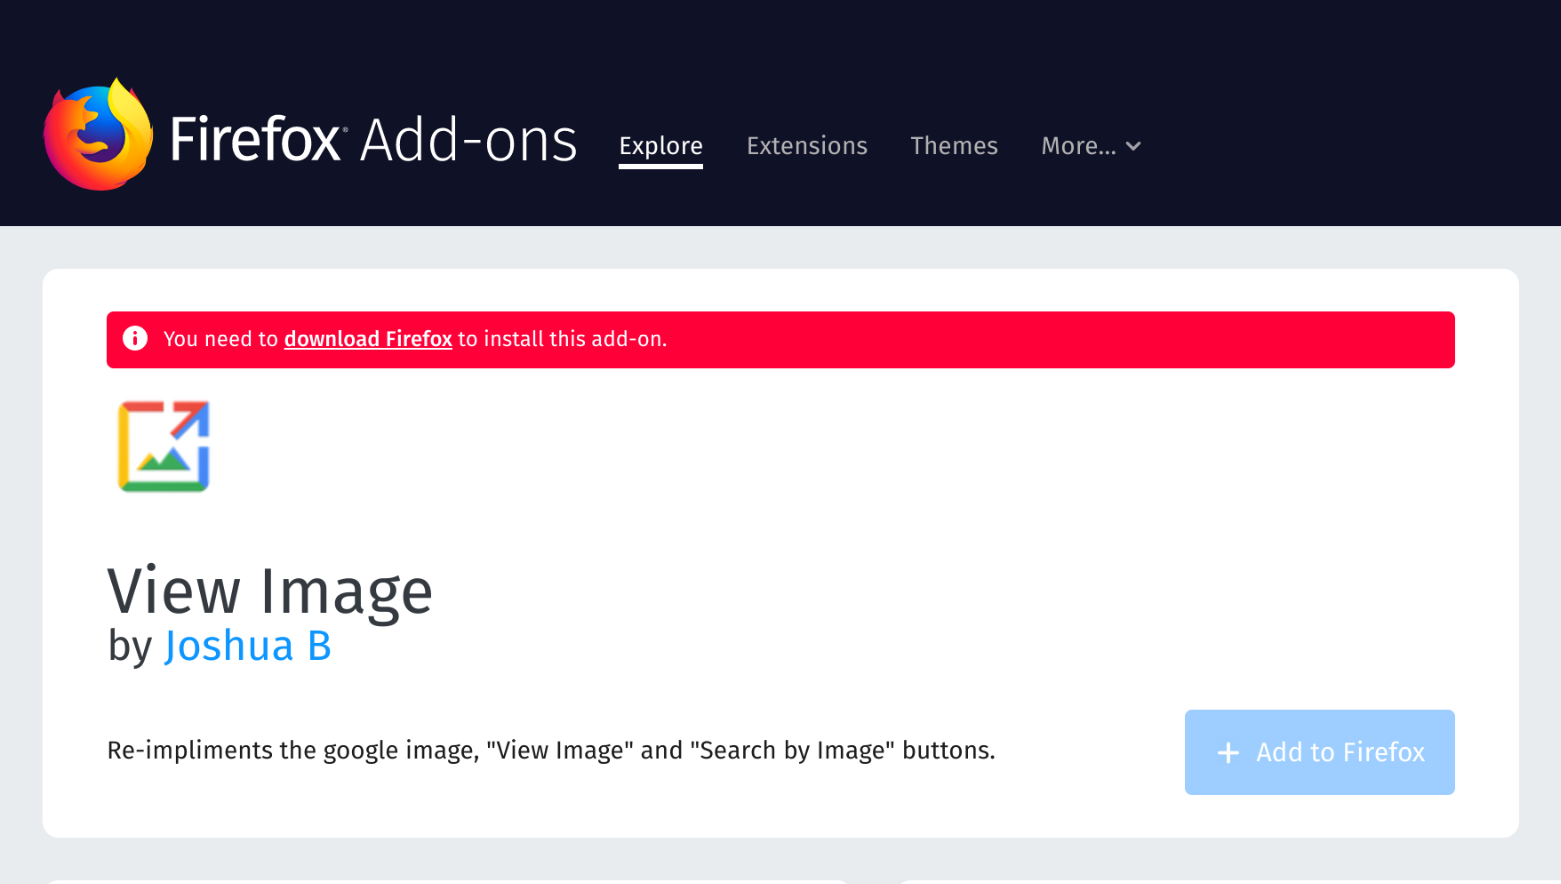Click the chevron arrow beside More

(1133, 146)
